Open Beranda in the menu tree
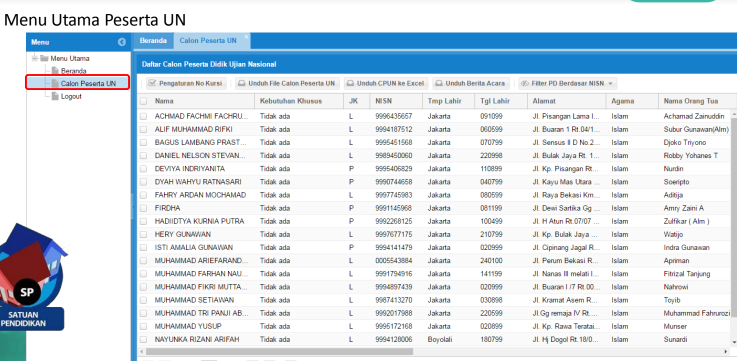The width and height of the screenshot is (737, 361). pyautogui.click(x=73, y=71)
